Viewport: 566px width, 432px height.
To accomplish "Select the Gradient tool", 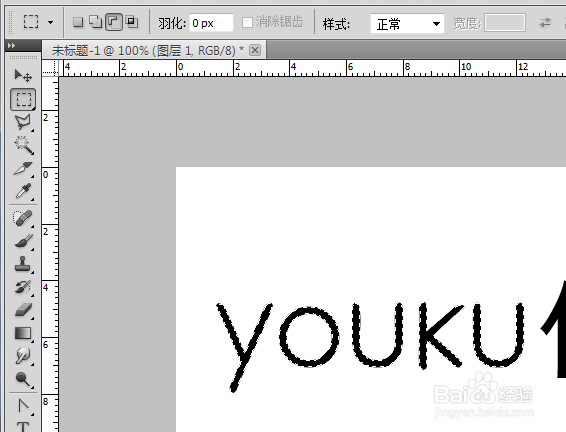I will pyautogui.click(x=23, y=333).
